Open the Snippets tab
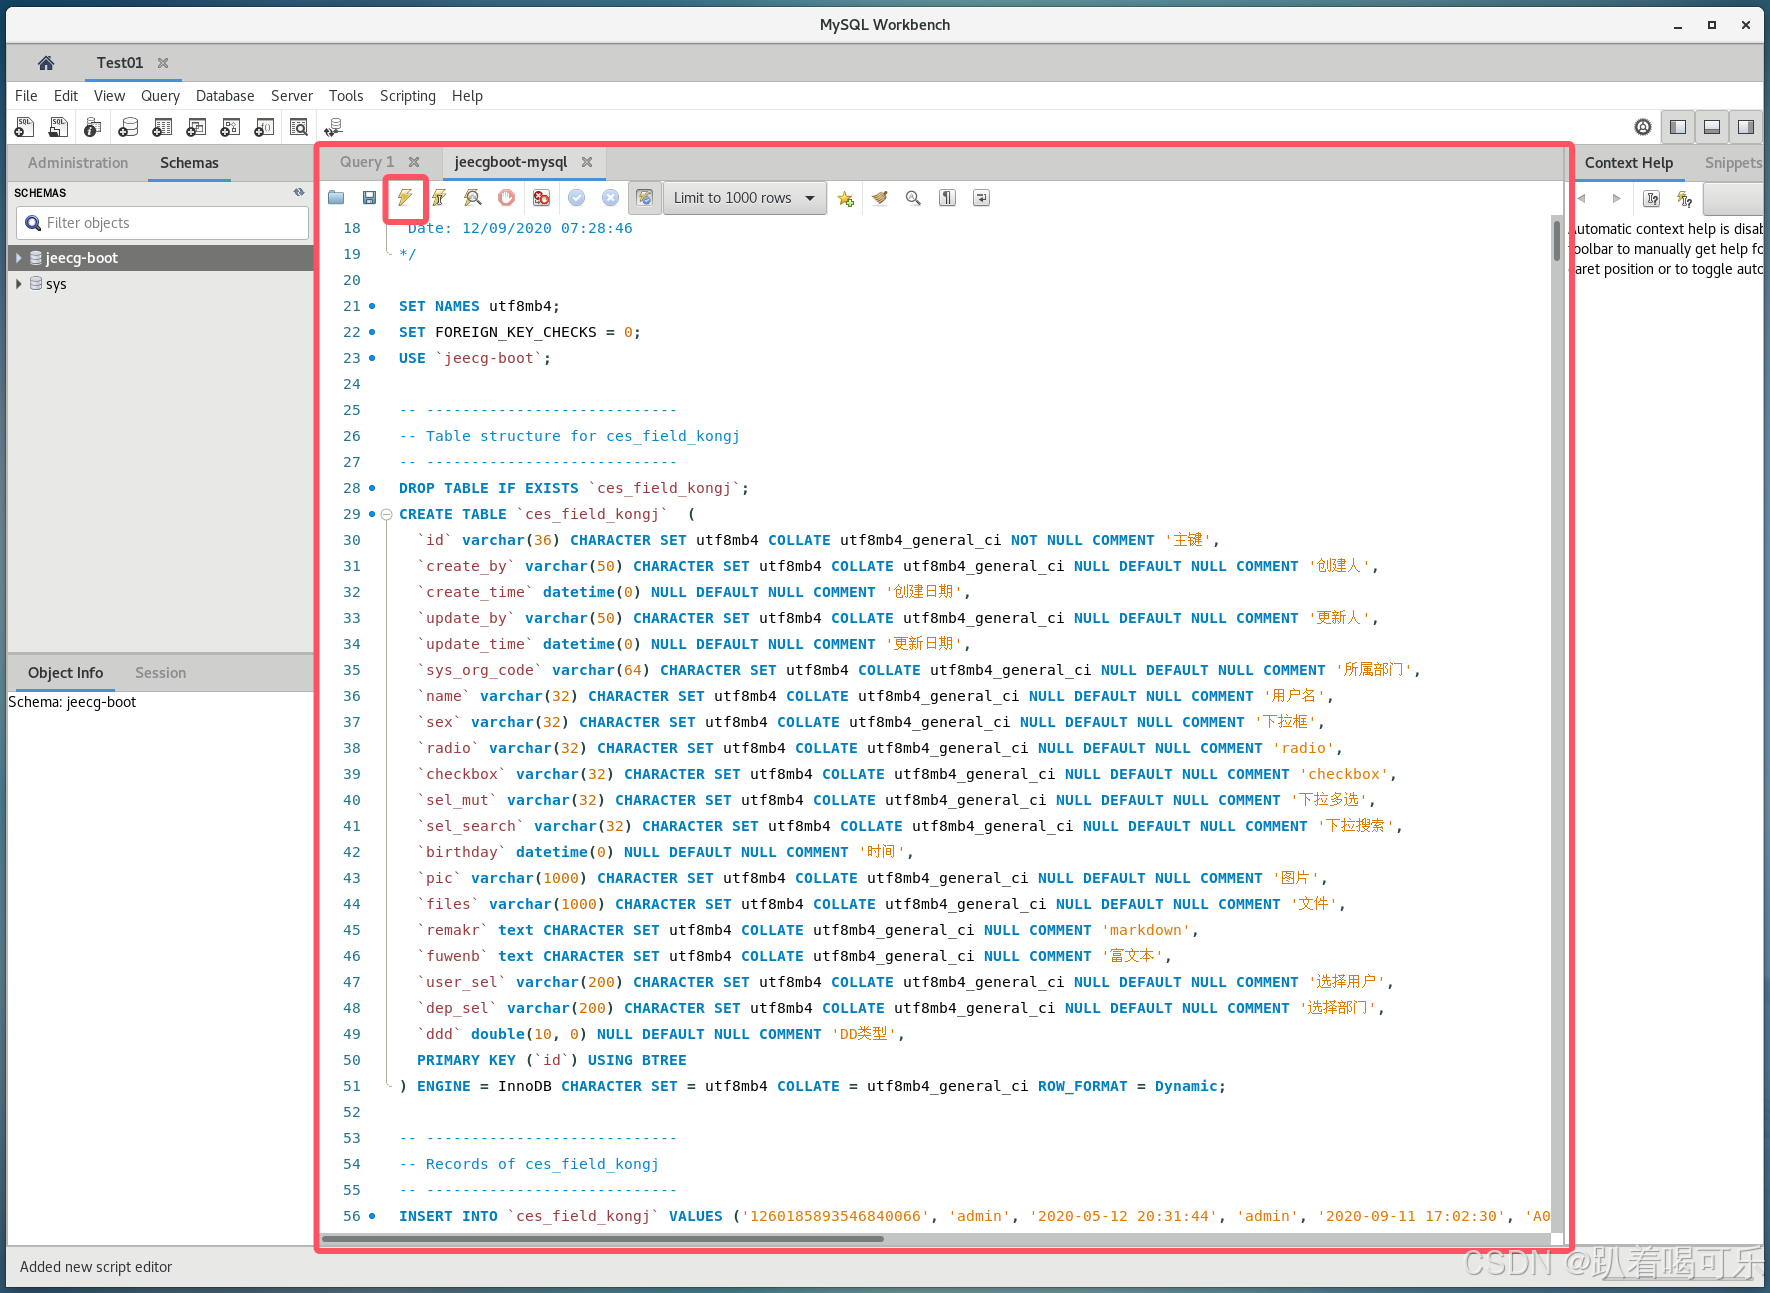Viewport: 1770px width, 1293px height. tap(1733, 163)
